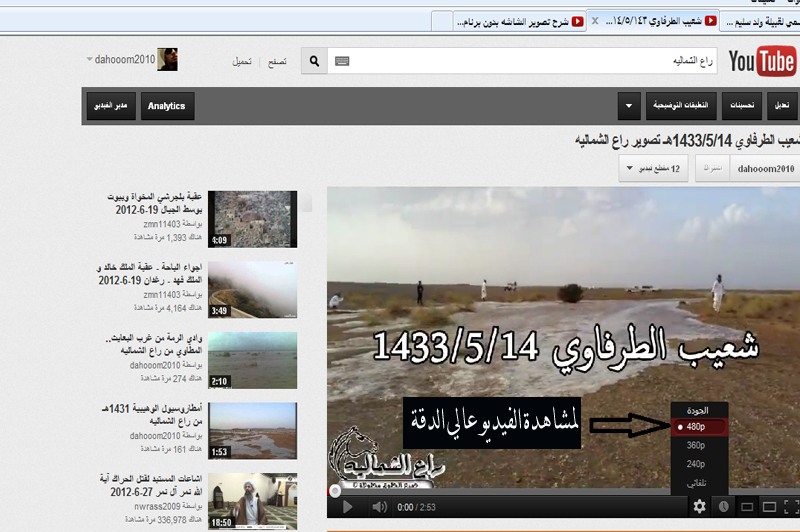
Task: Switch to the شعيب الطرفاوي browser tab
Action: tap(655, 21)
